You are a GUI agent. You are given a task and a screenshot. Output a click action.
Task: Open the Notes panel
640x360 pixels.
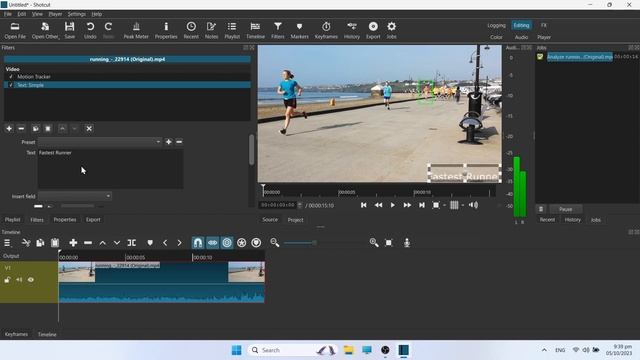click(x=211, y=31)
